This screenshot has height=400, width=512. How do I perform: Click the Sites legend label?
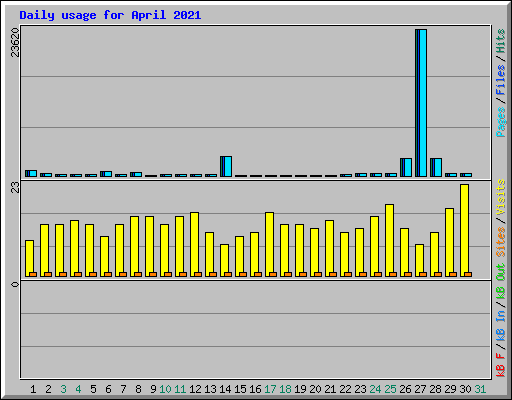(501, 242)
